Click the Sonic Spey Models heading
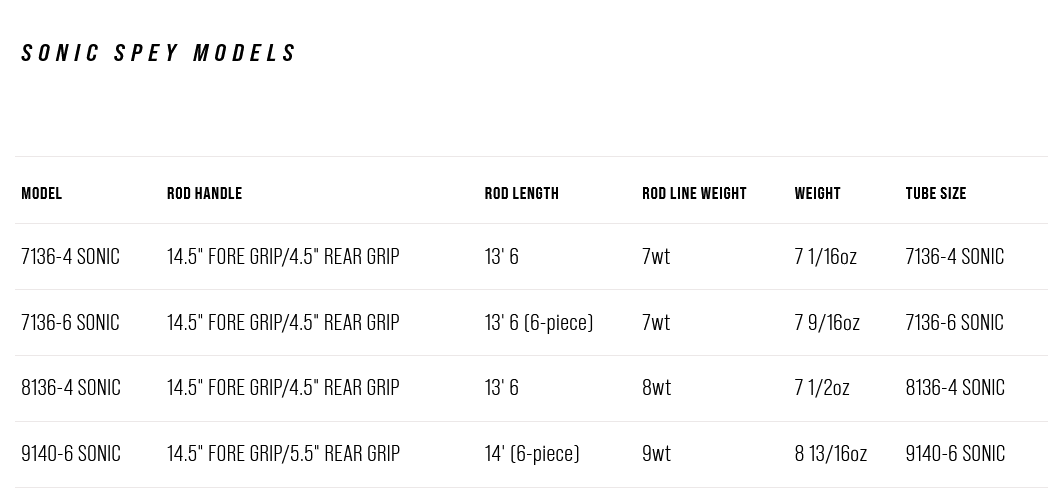This screenshot has width=1058, height=496. (x=159, y=53)
